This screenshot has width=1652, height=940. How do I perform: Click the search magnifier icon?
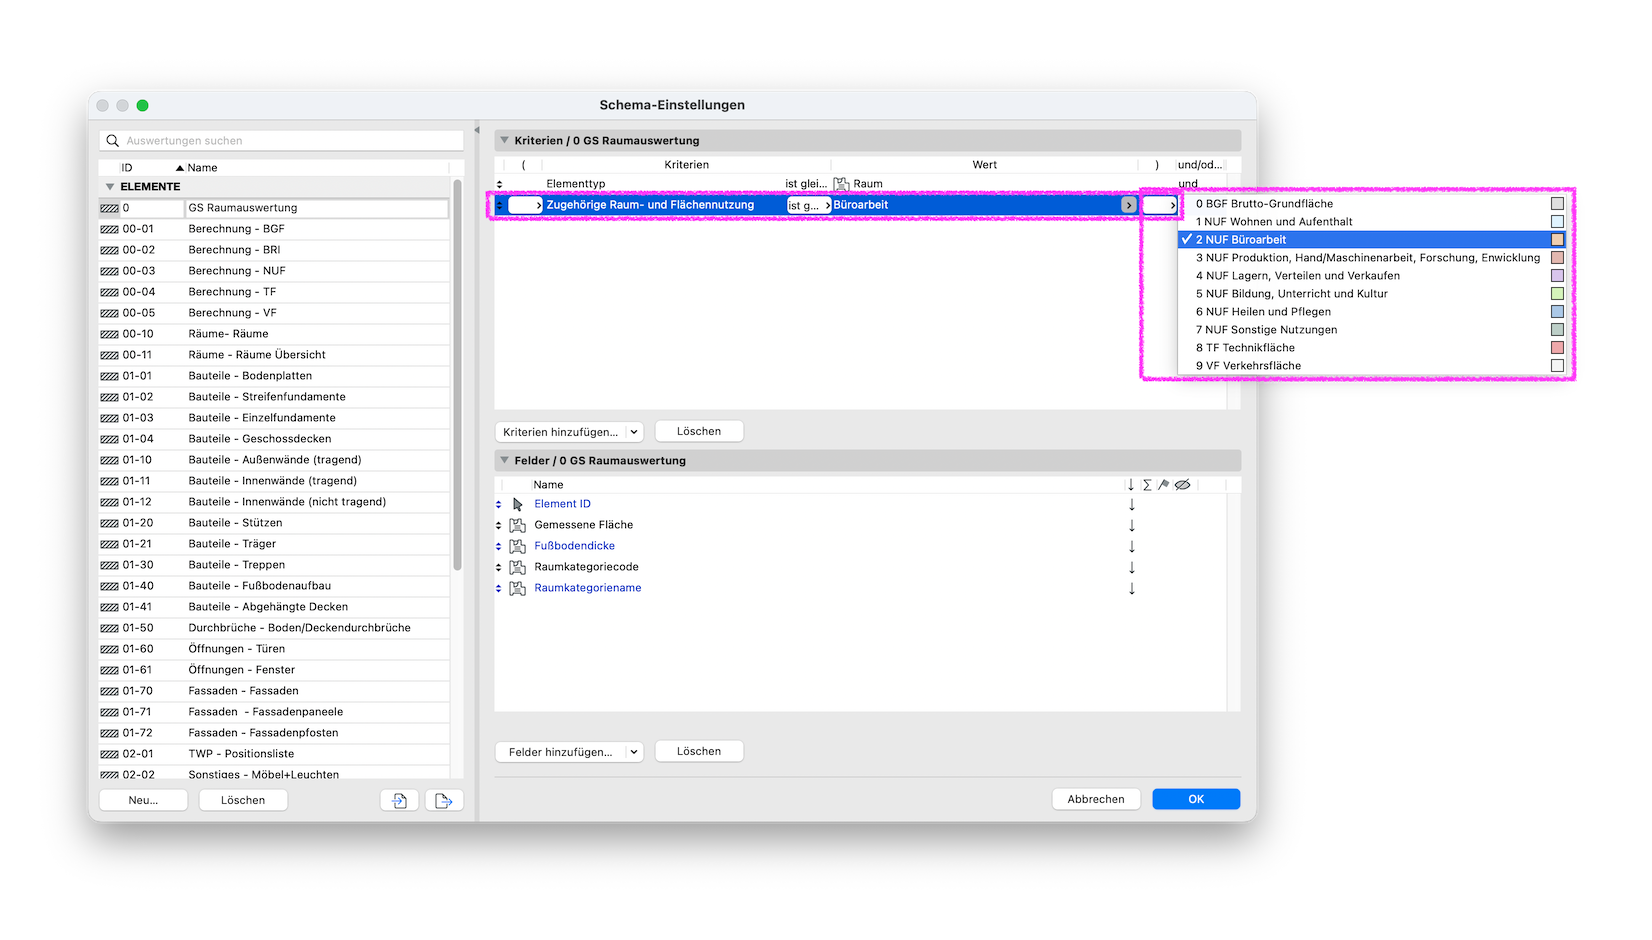tap(113, 141)
